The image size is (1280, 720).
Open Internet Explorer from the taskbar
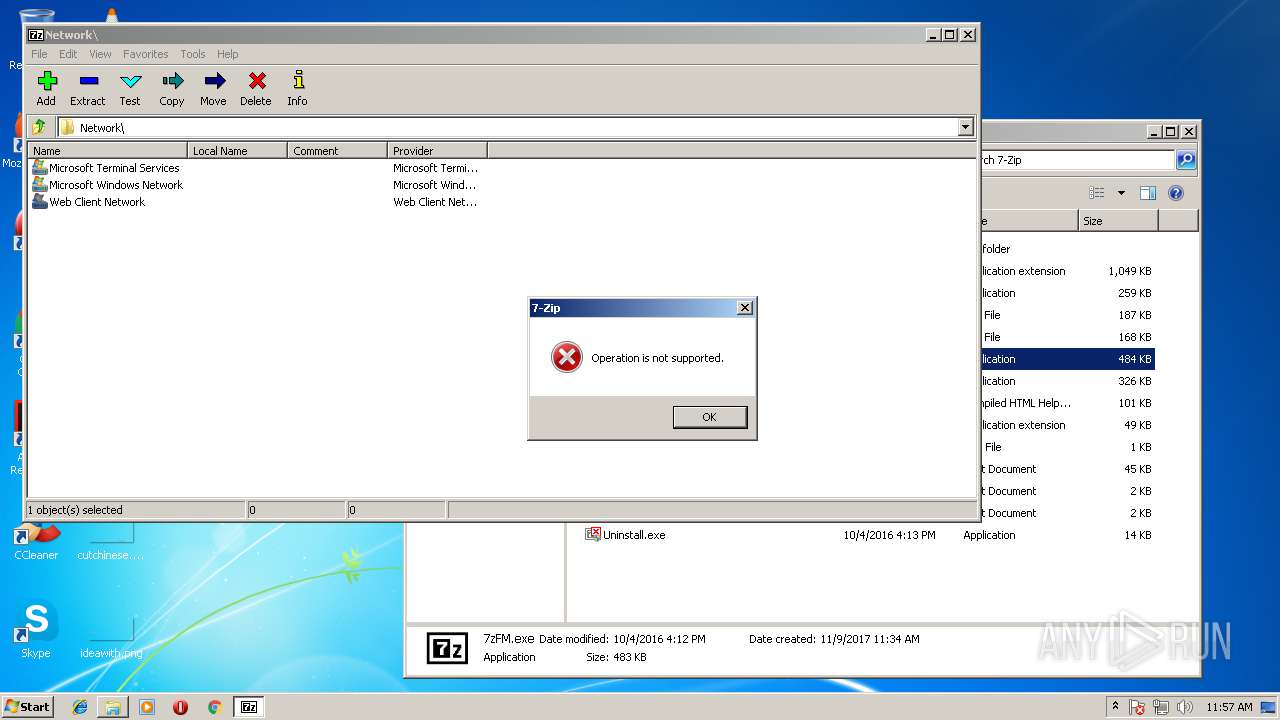80,707
